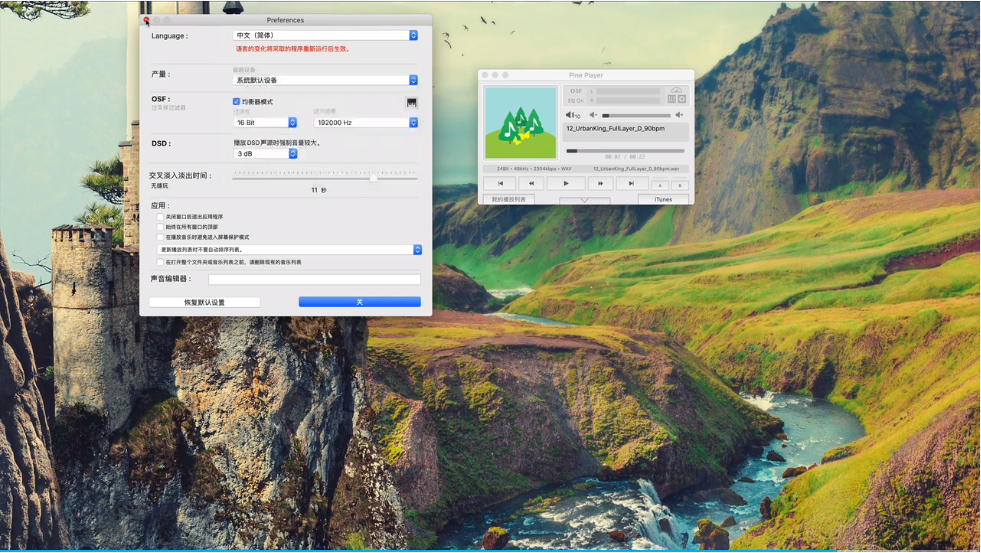Seek on the Pine Player track progress bar
The image size is (981, 553).
625,151
